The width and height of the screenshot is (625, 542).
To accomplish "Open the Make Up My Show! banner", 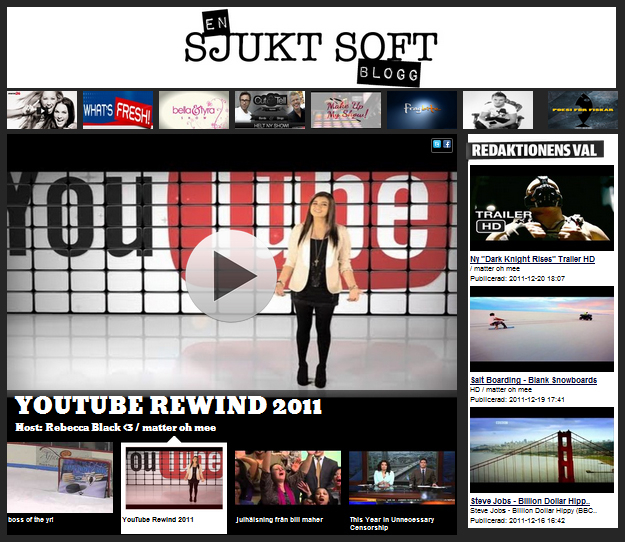I will click(x=346, y=110).
